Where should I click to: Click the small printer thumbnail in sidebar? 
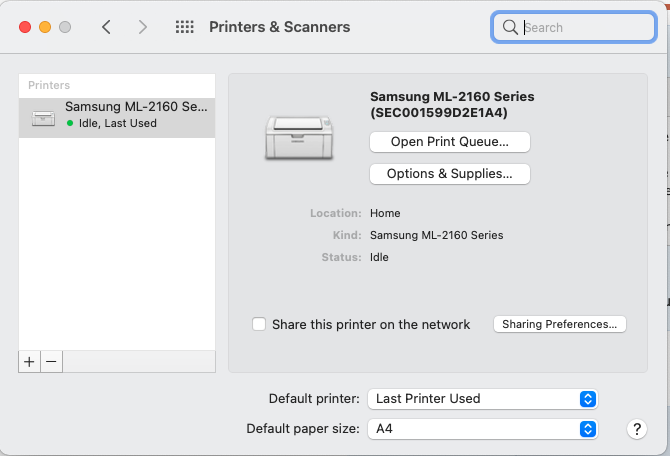(44, 117)
